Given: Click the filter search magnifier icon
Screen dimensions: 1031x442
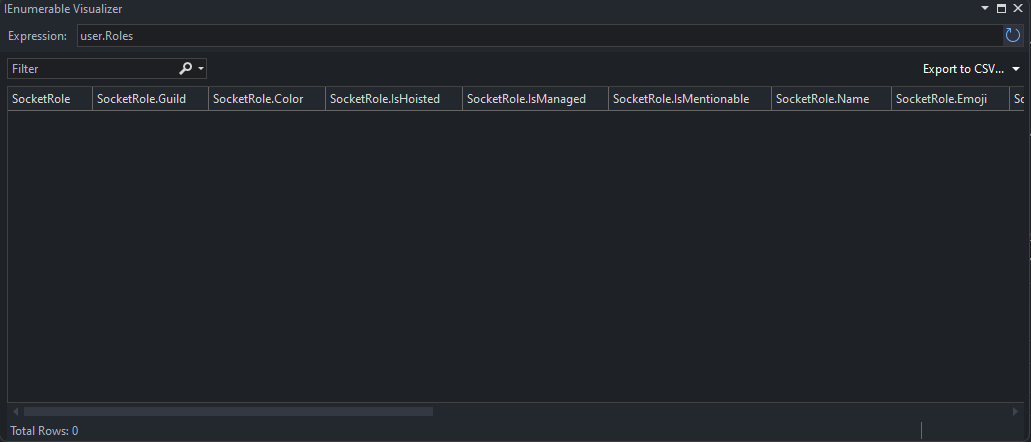Looking at the screenshot, I should pyautogui.click(x=185, y=68).
